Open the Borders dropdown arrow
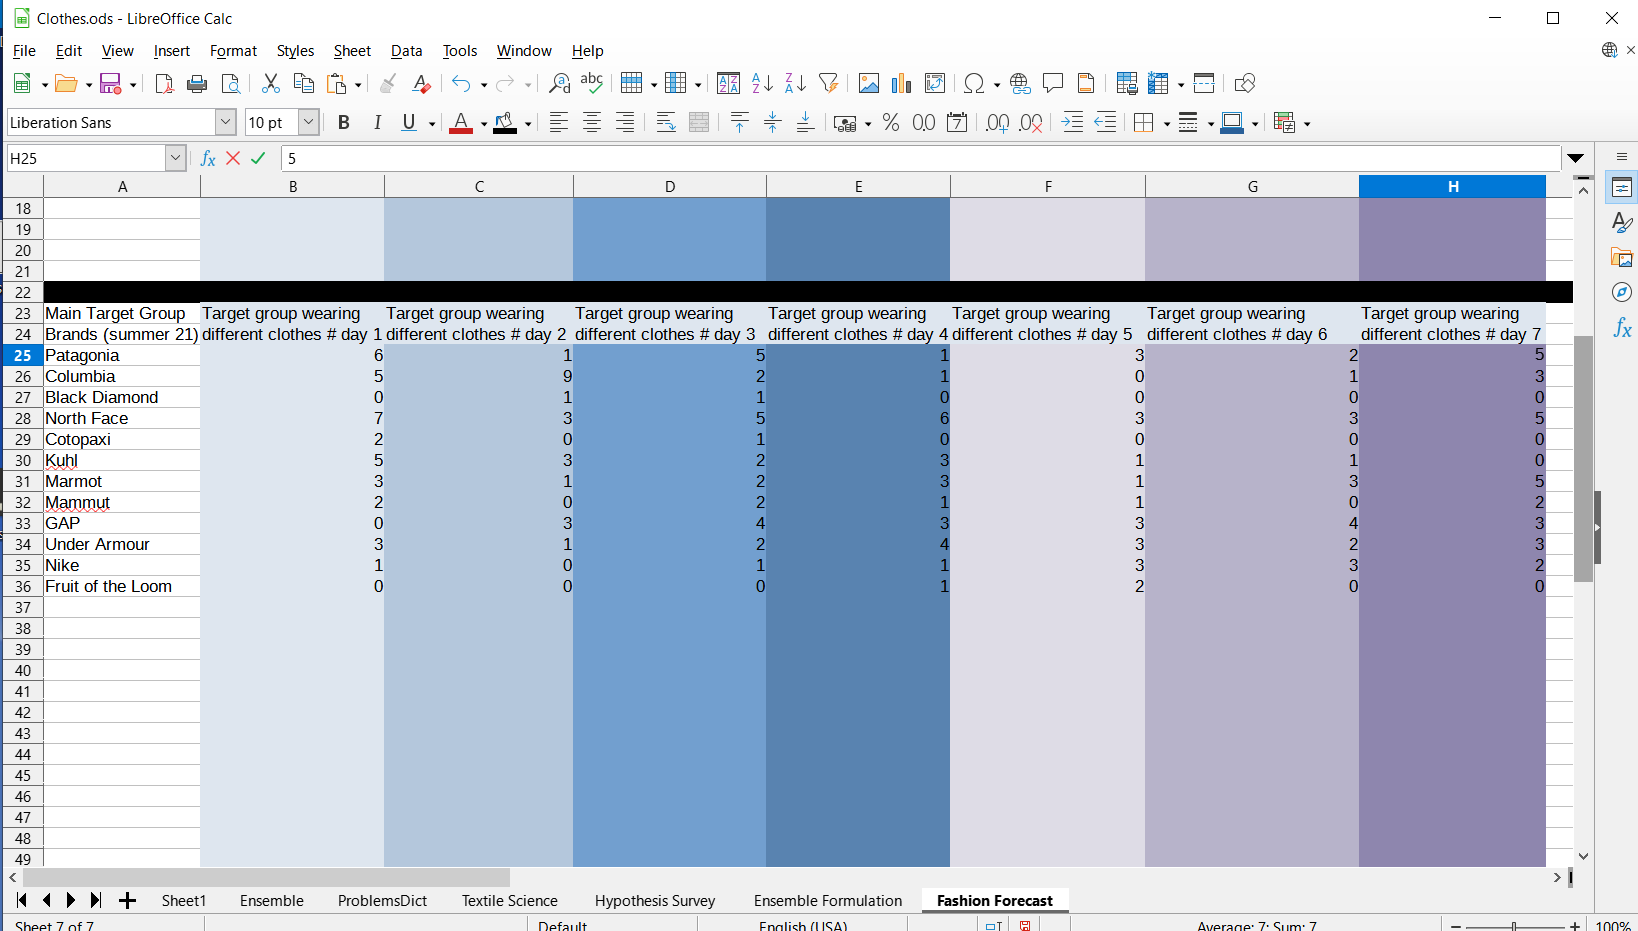 1167,124
